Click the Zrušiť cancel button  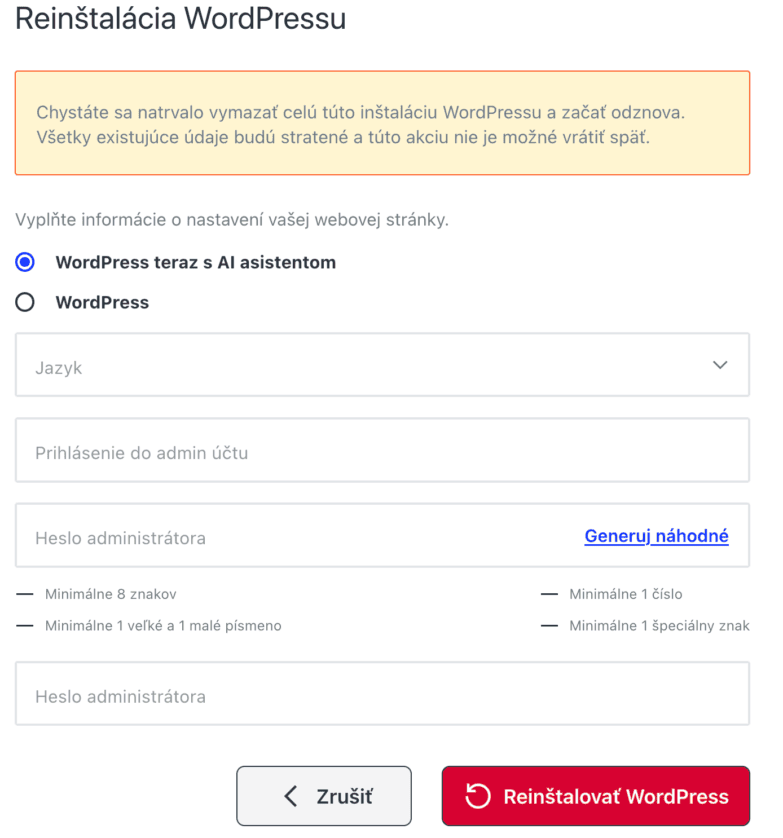click(x=324, y=796)
